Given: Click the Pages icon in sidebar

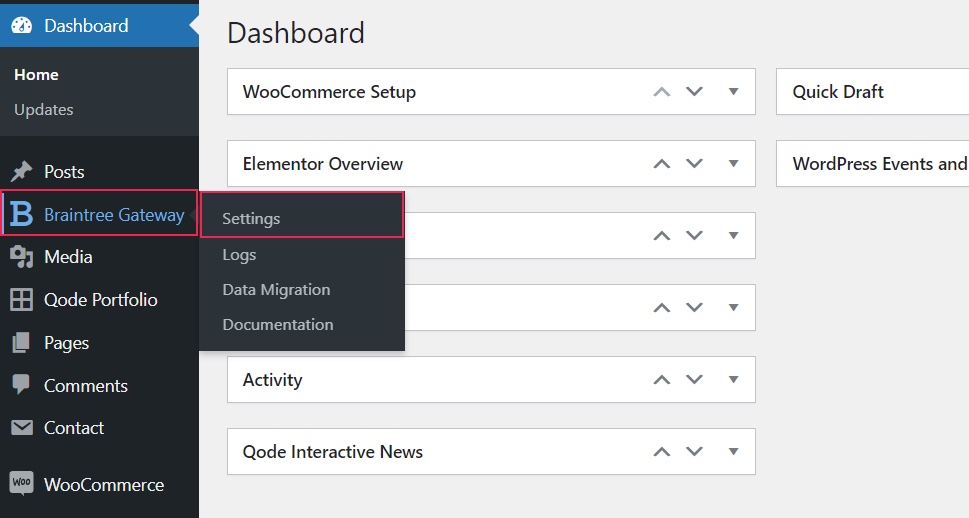Looking at the screenshot, I should tap(22, 342).
